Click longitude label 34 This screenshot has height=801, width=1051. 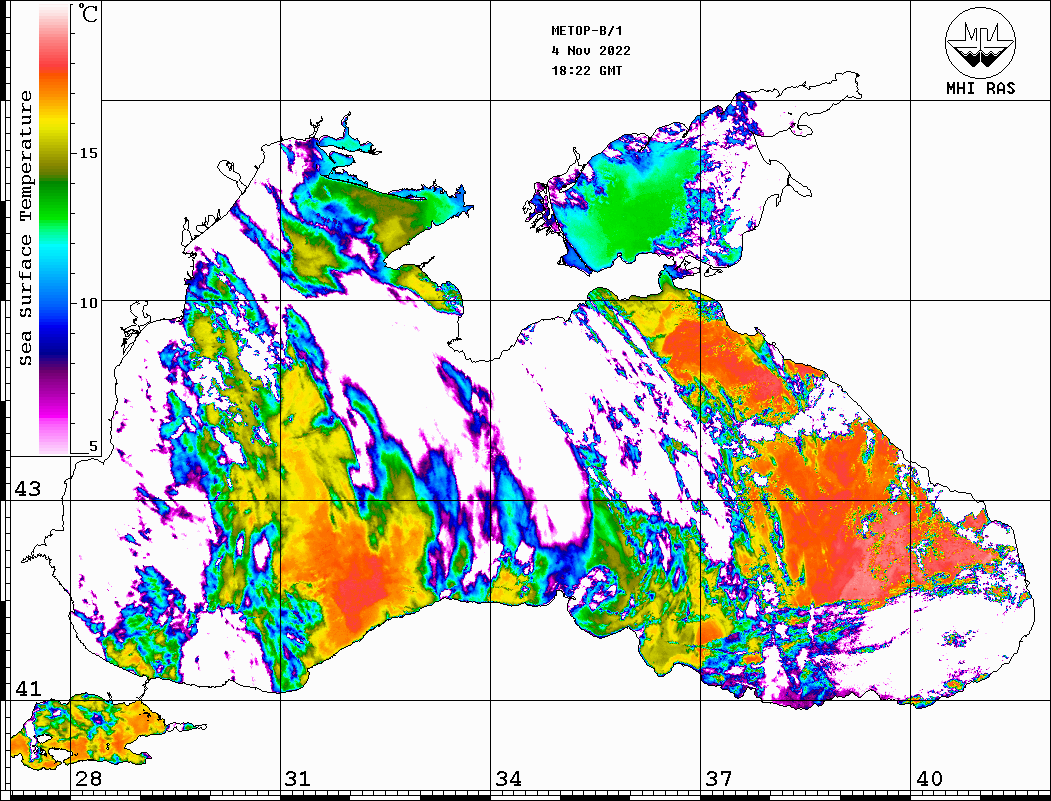(509, 778)
